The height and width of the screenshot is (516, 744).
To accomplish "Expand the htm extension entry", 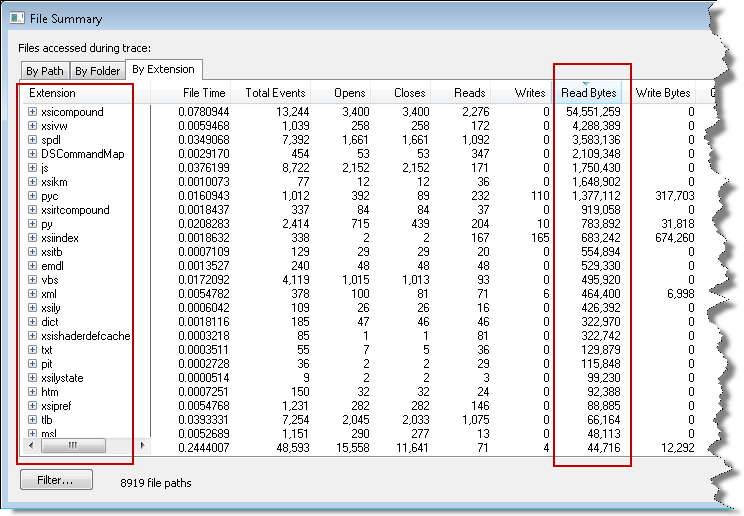I will (33, 392).
